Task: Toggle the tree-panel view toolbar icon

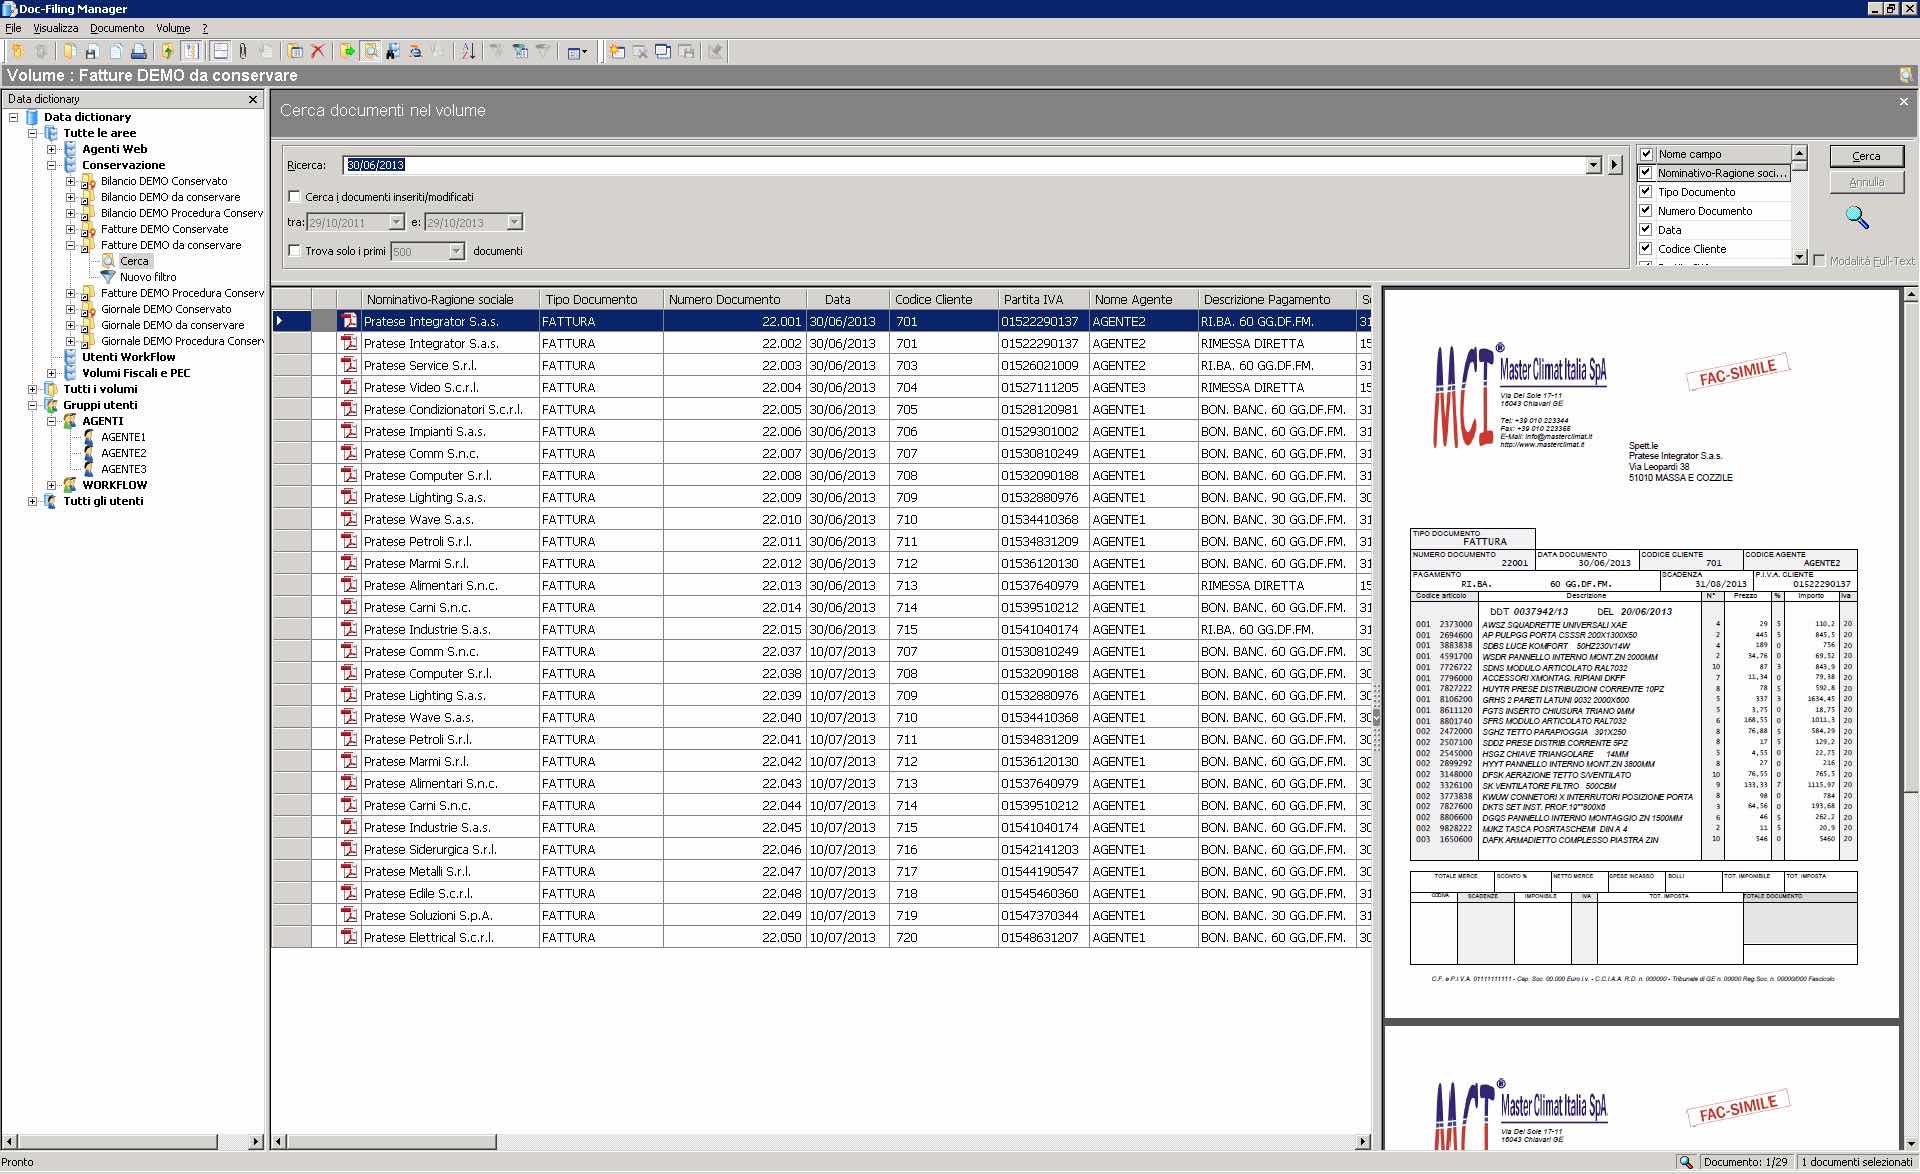Action: [190, 51]
